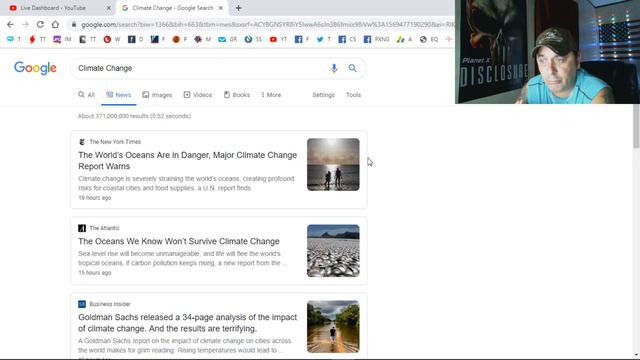
Task: Switch to the Images results tab
Action: [x=157, y=95]
